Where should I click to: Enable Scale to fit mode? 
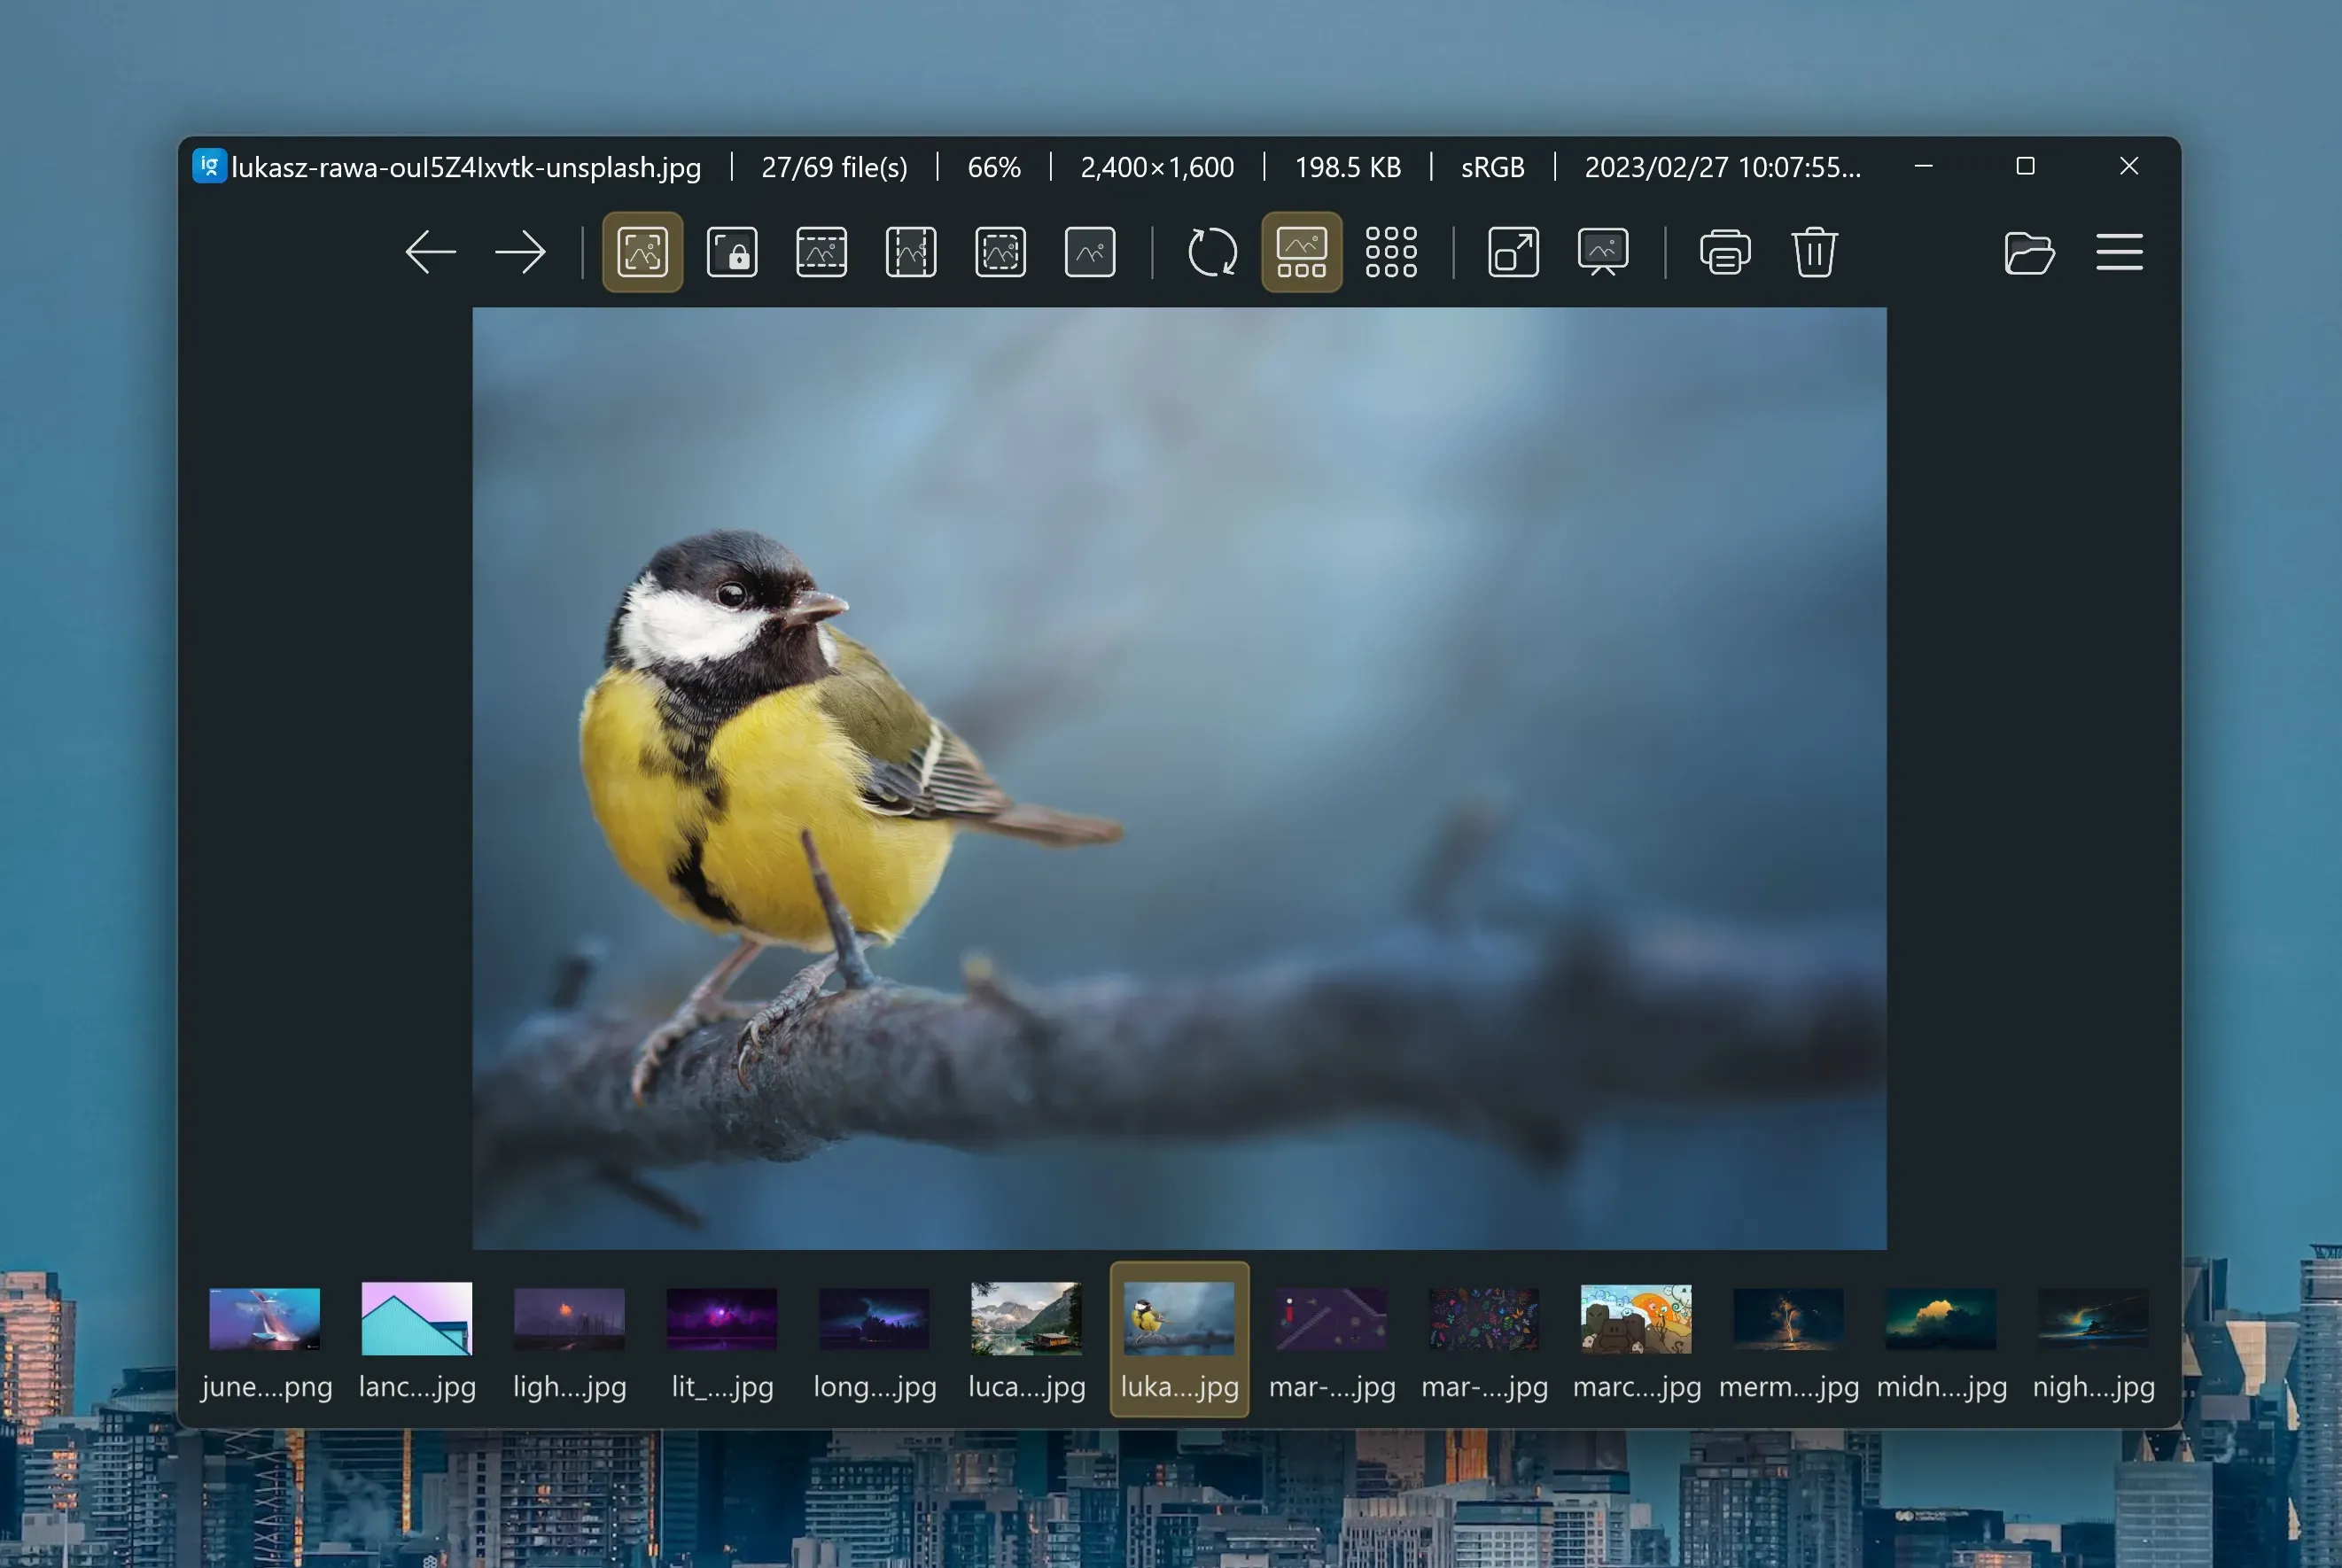(x=1001, y=252)
